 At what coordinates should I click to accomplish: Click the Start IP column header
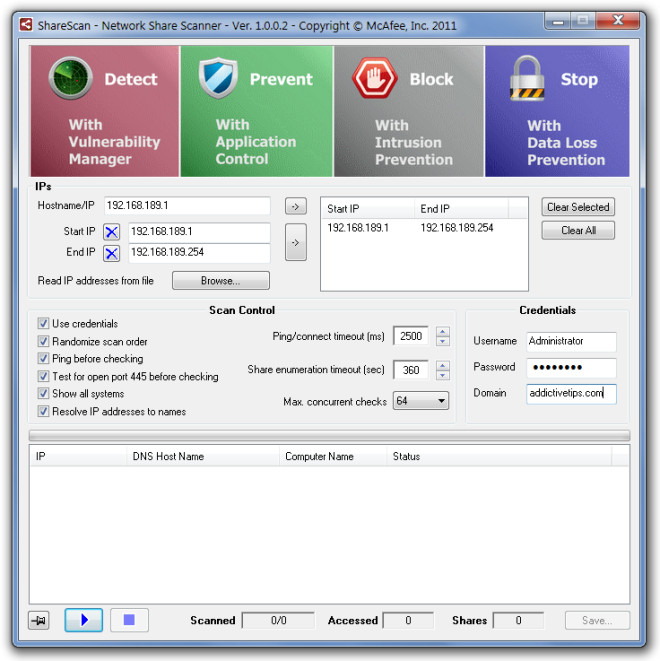pos(368,209)
